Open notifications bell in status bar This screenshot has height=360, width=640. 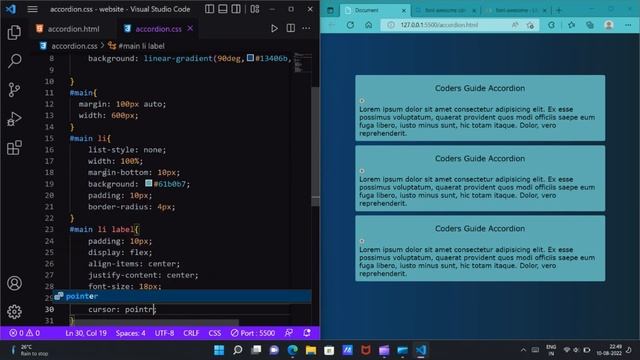[x=307, y=333]
